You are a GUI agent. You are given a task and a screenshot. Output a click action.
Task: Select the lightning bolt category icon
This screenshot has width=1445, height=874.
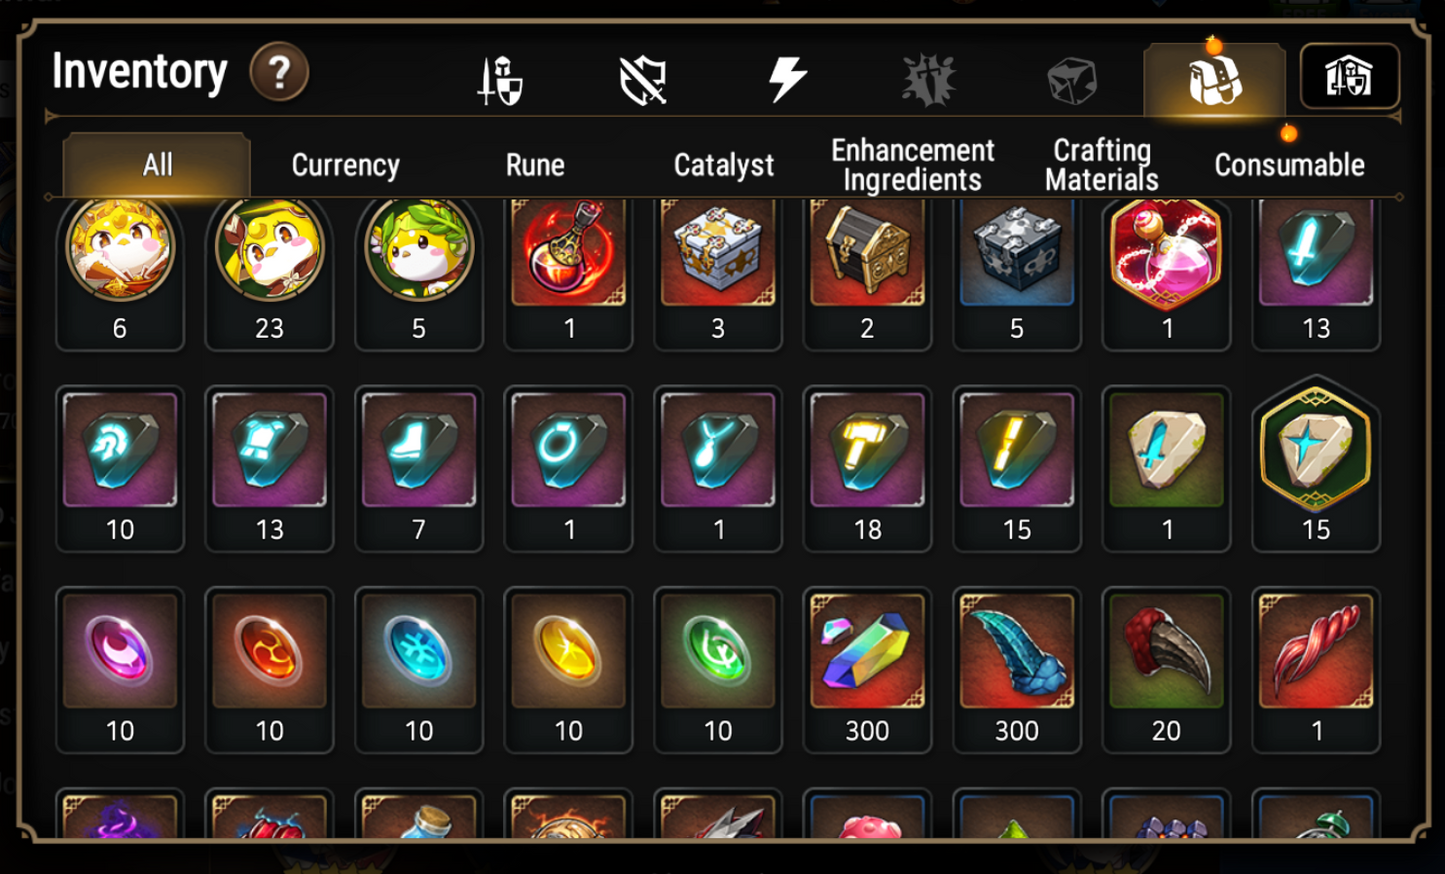(x=787, y=79)
